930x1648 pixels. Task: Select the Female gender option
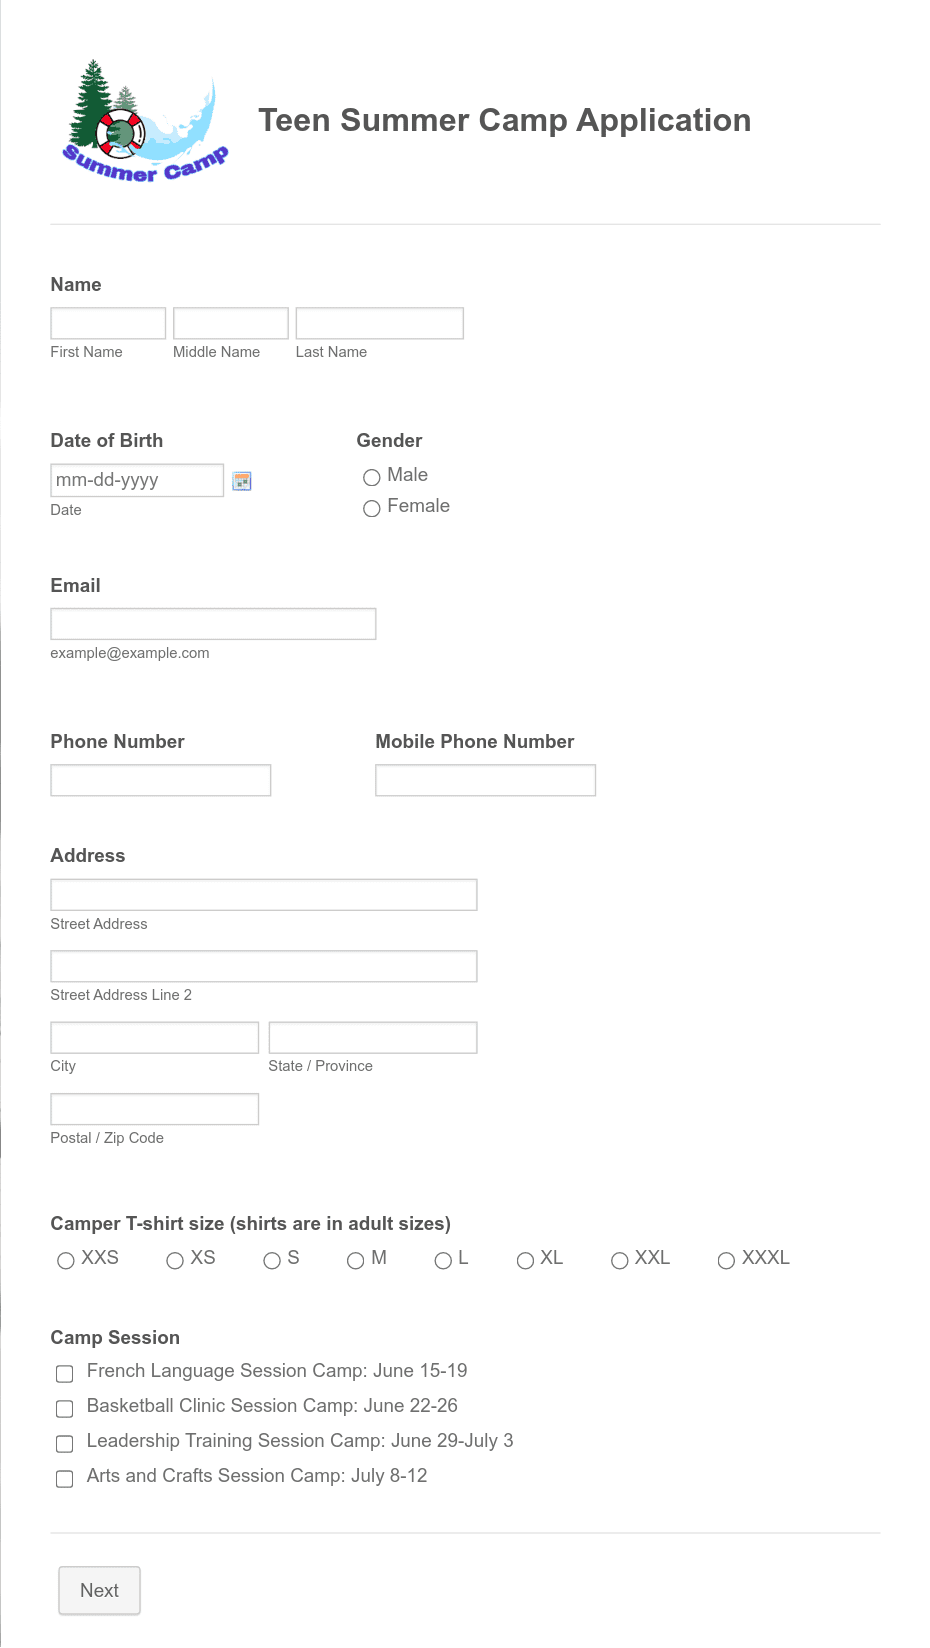point(372,508)
